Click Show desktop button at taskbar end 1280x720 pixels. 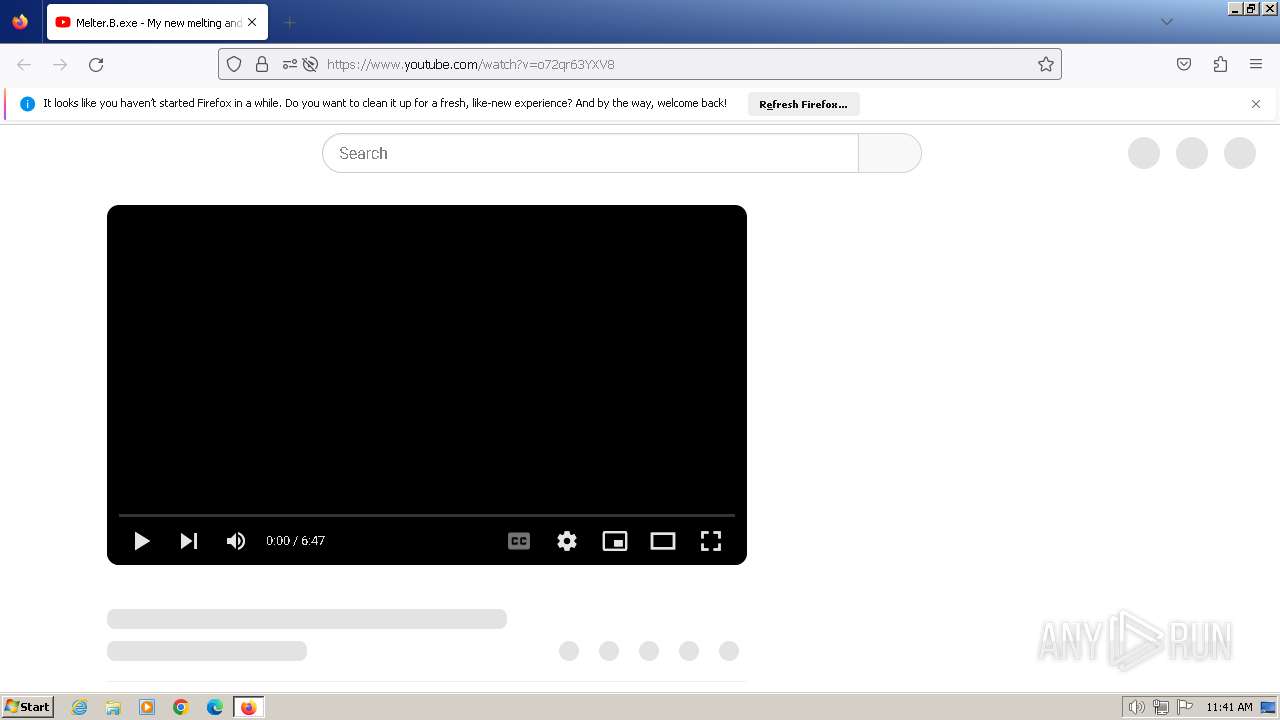[1269, 707]
